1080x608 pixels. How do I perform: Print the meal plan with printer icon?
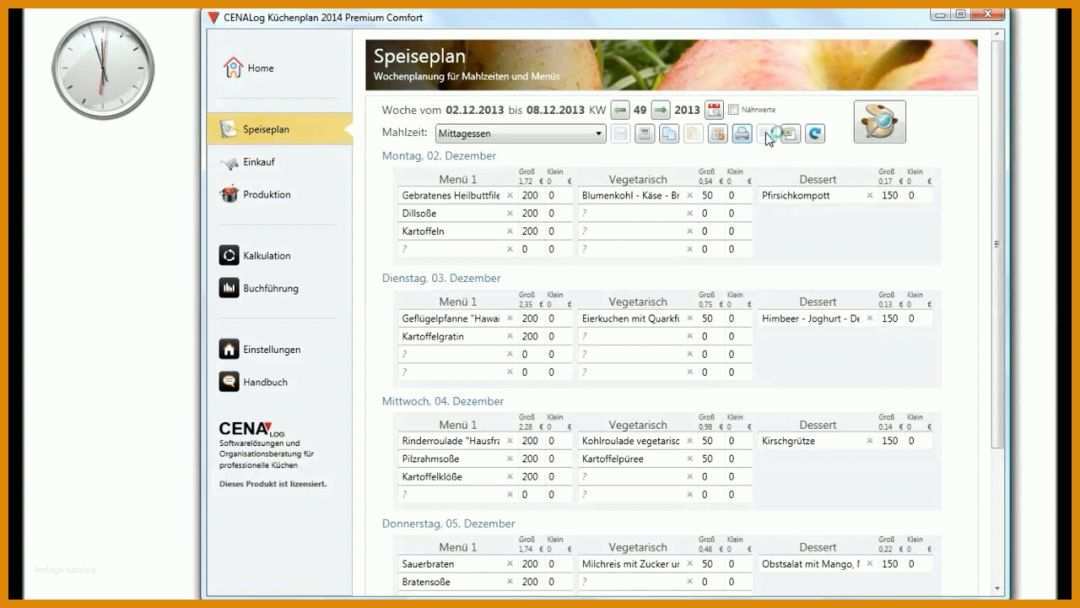click(742, 134)
